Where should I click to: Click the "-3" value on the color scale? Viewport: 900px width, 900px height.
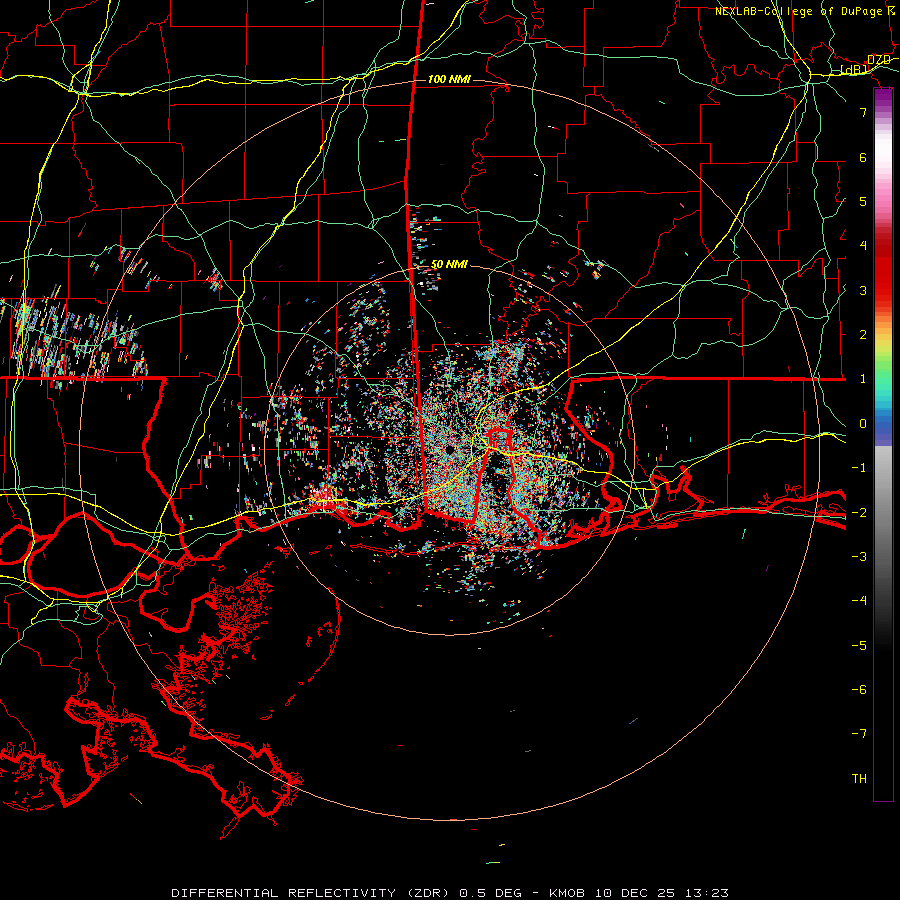(859, 557)
